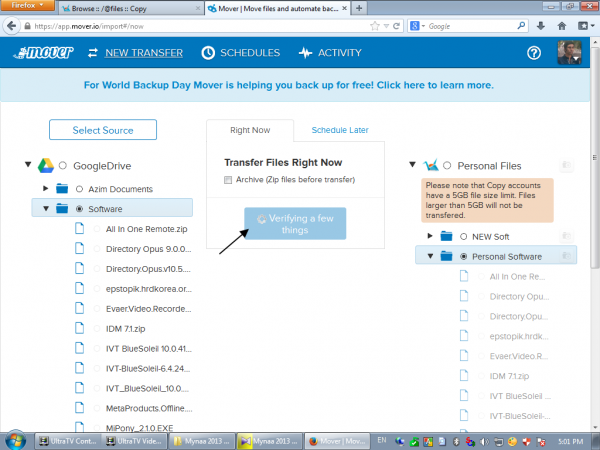Collapse the Personal Software folder
This screenshot has height=450, width=600.
click(x=430, y=256)
